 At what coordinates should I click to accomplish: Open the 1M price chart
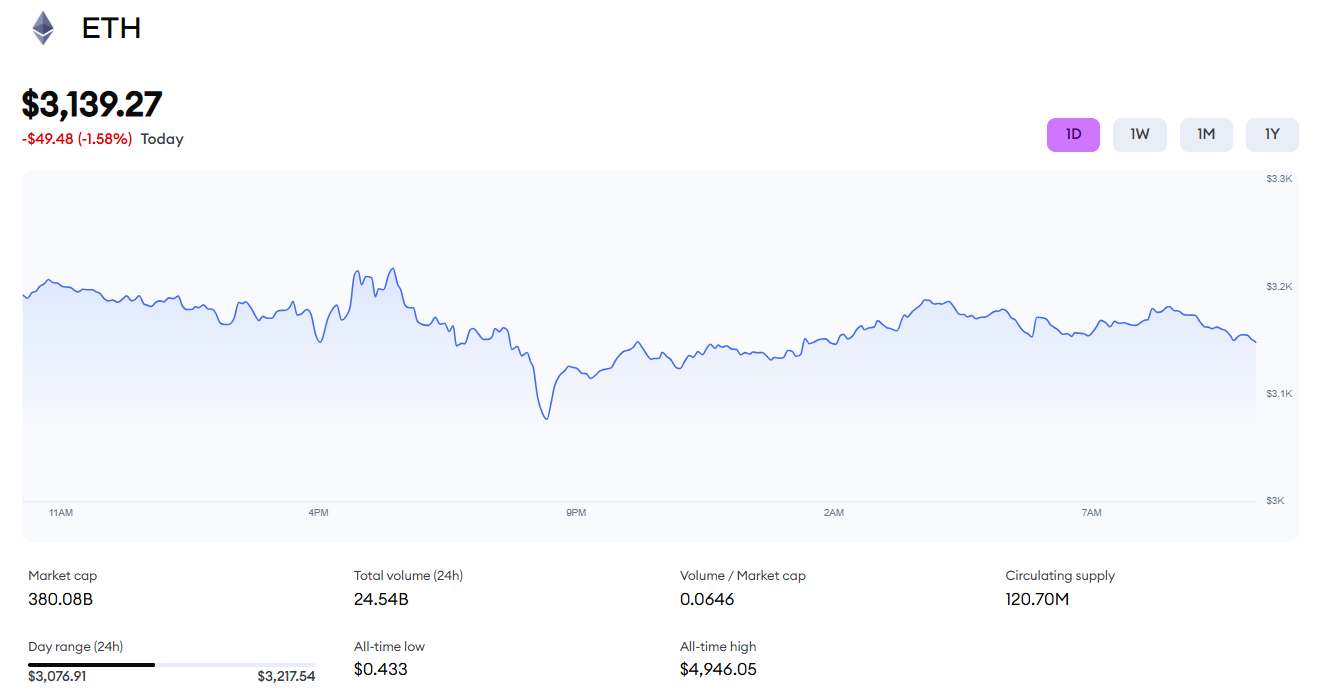(x=1205, y=134)
